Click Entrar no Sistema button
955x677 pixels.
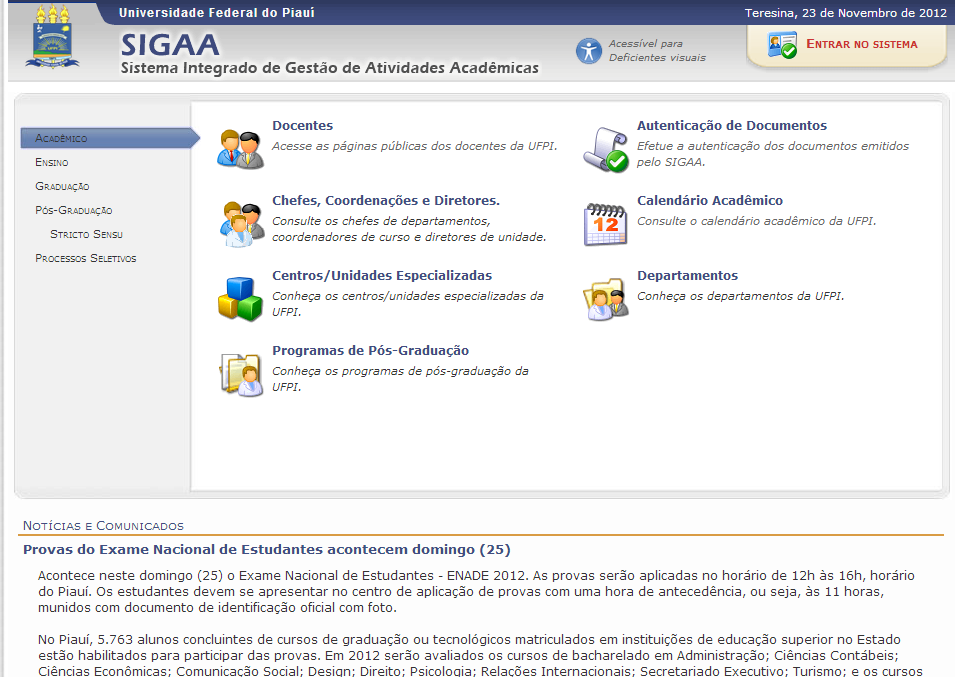pyautogui.click(x=847, y=45)
